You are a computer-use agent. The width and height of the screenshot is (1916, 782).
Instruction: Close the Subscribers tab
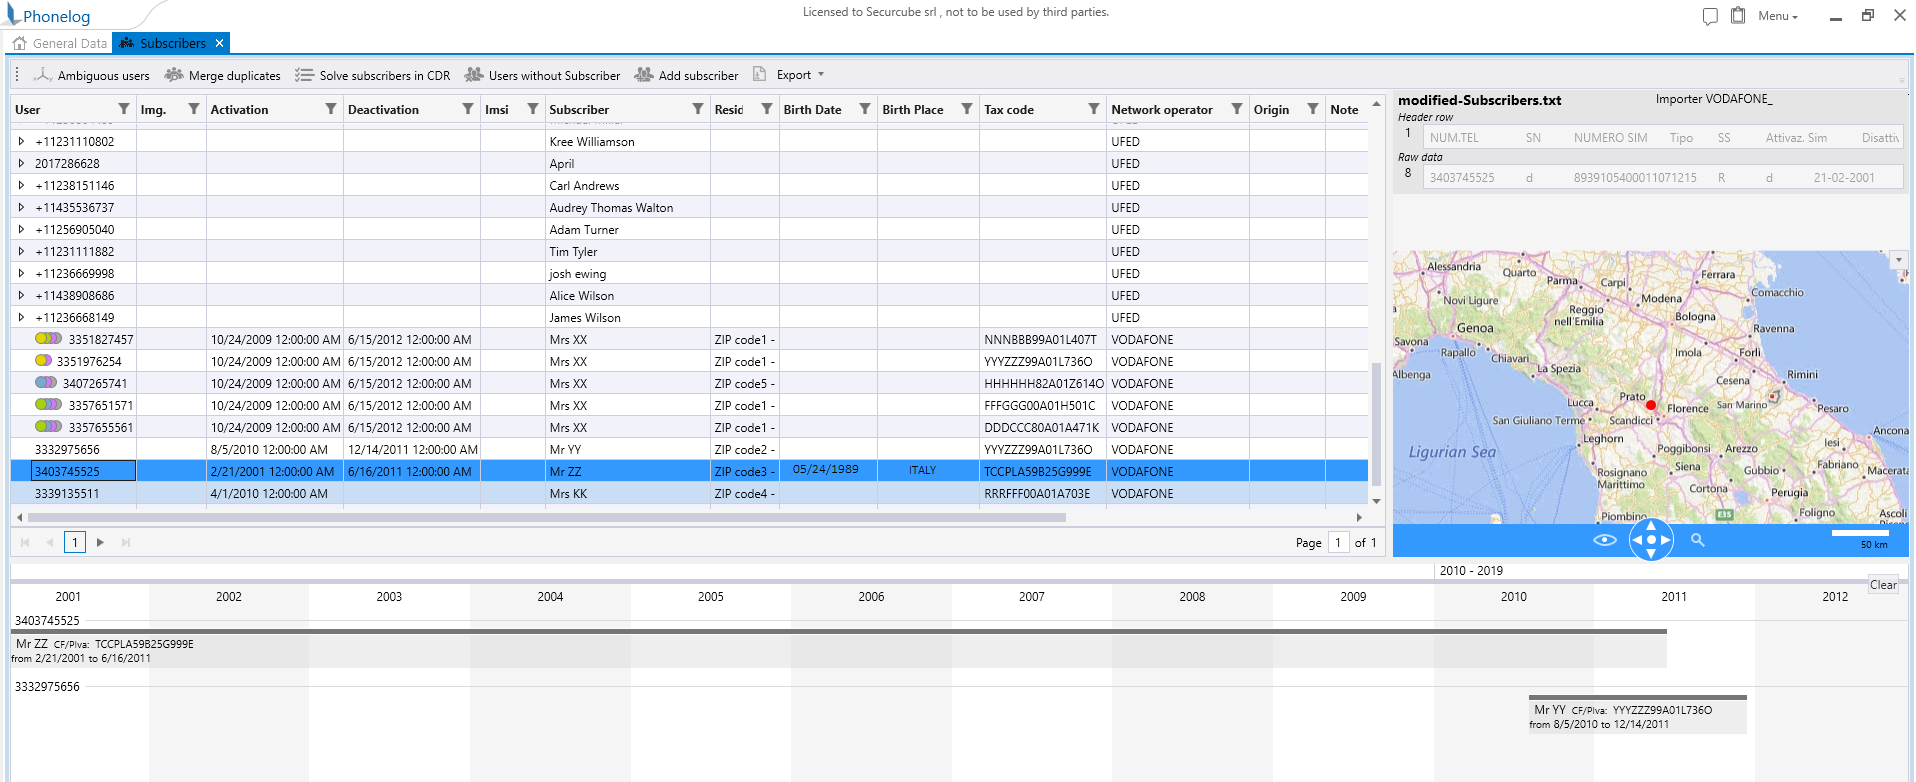coord(219,43)
